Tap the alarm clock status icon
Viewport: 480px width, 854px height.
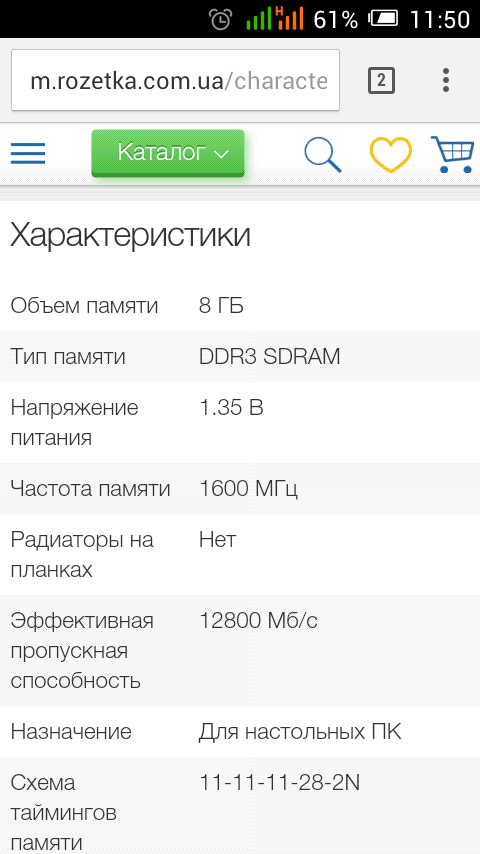(x=221, y=20)
